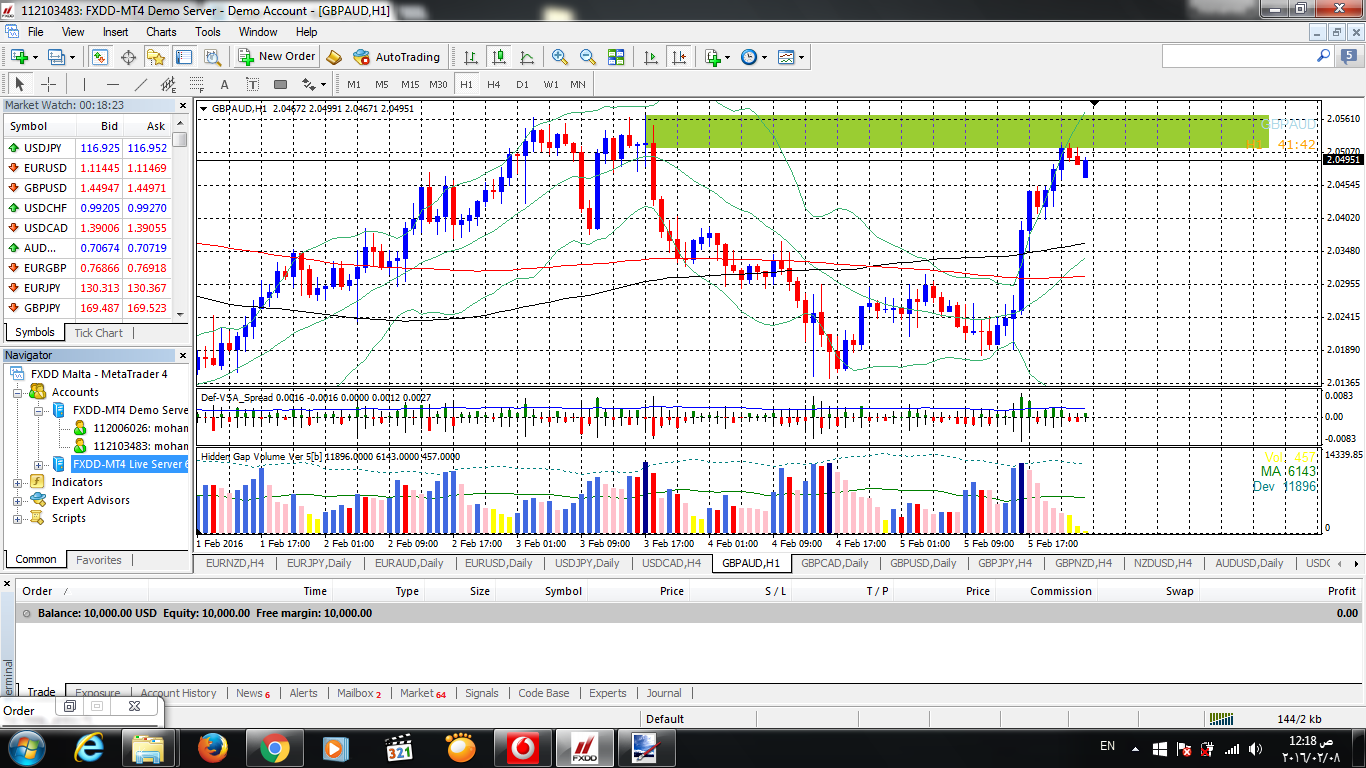
Task: Open the MetaEditor book icon
Action: point(334,57)
